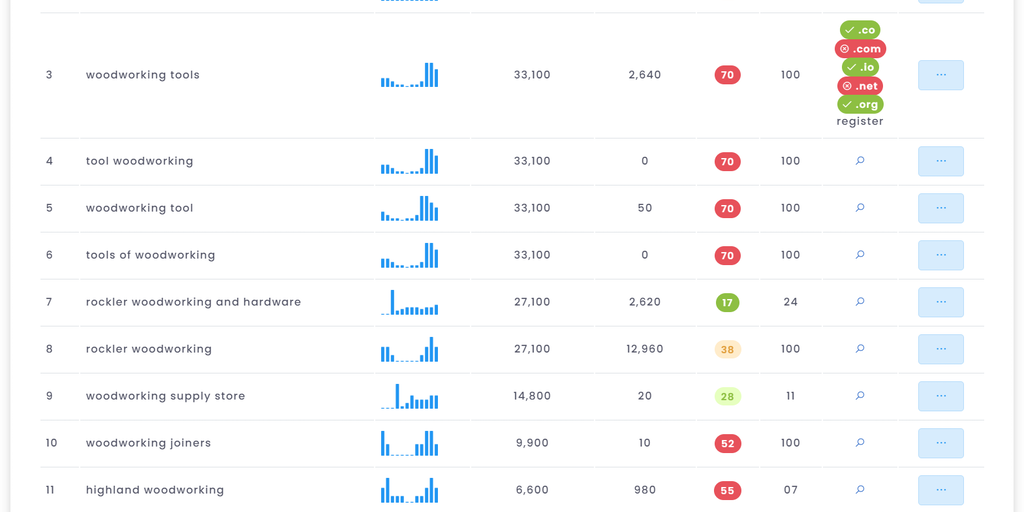Image resolution: width=1024 pixels, height=512 pixels.
Task: Click difficulty score 70 for woodworking tools
Action: (728, 75)
